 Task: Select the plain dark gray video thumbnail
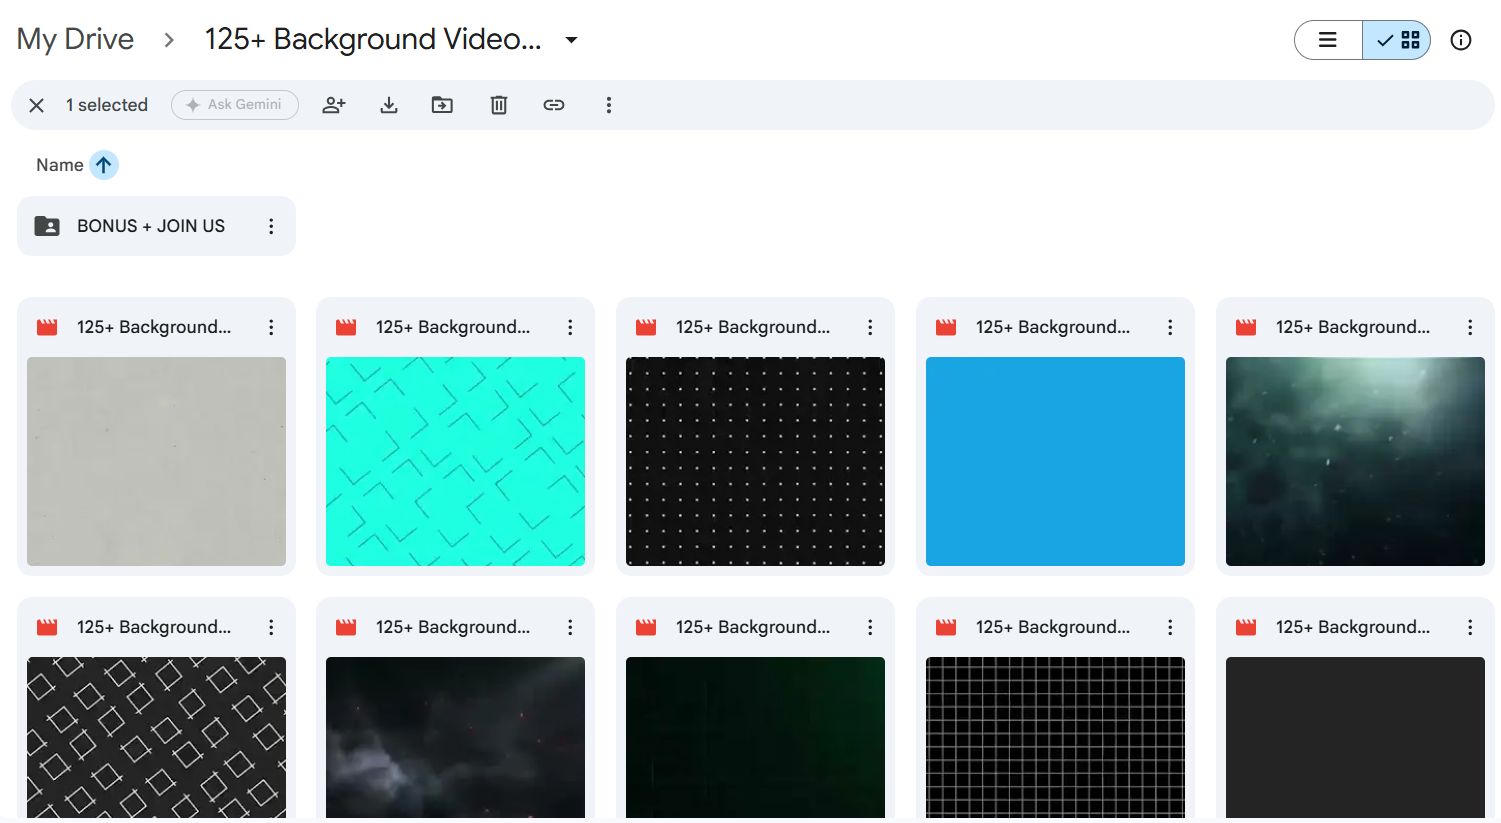pyautogui.click(x=1355, y=738)
